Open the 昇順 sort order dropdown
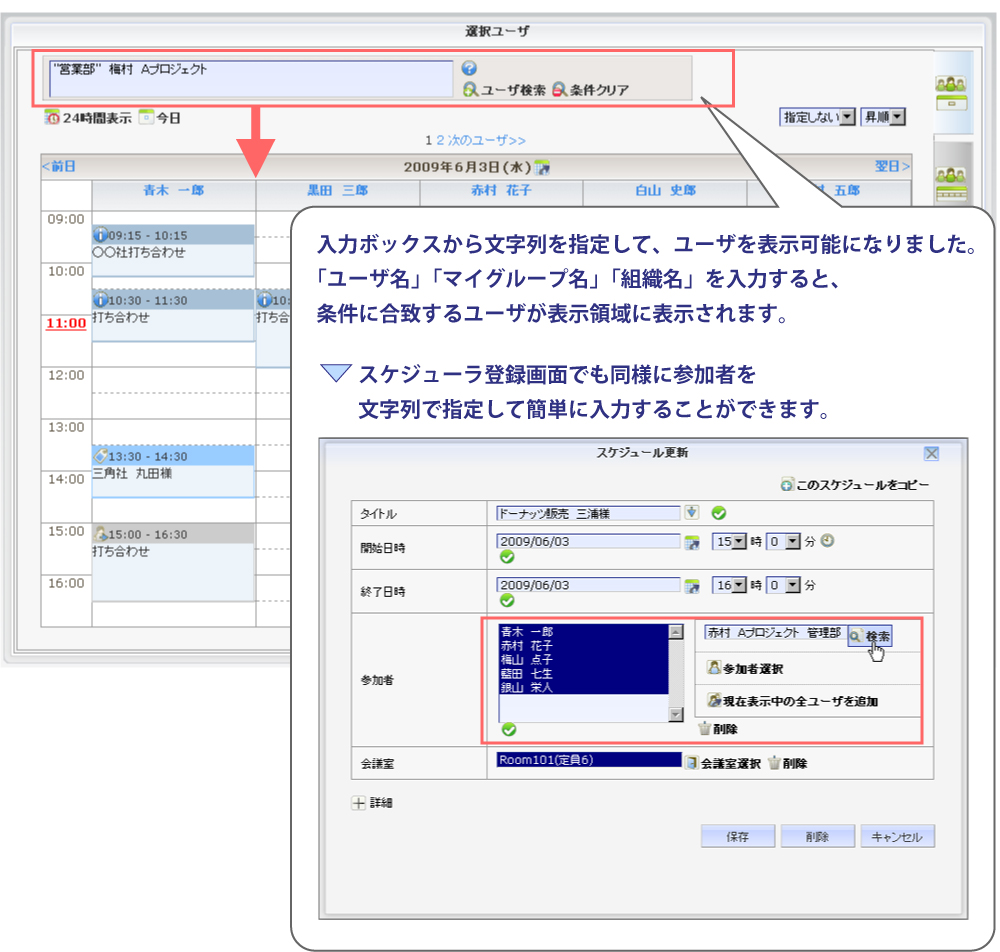Screen dimensions: 1000x952 (883, 117)
